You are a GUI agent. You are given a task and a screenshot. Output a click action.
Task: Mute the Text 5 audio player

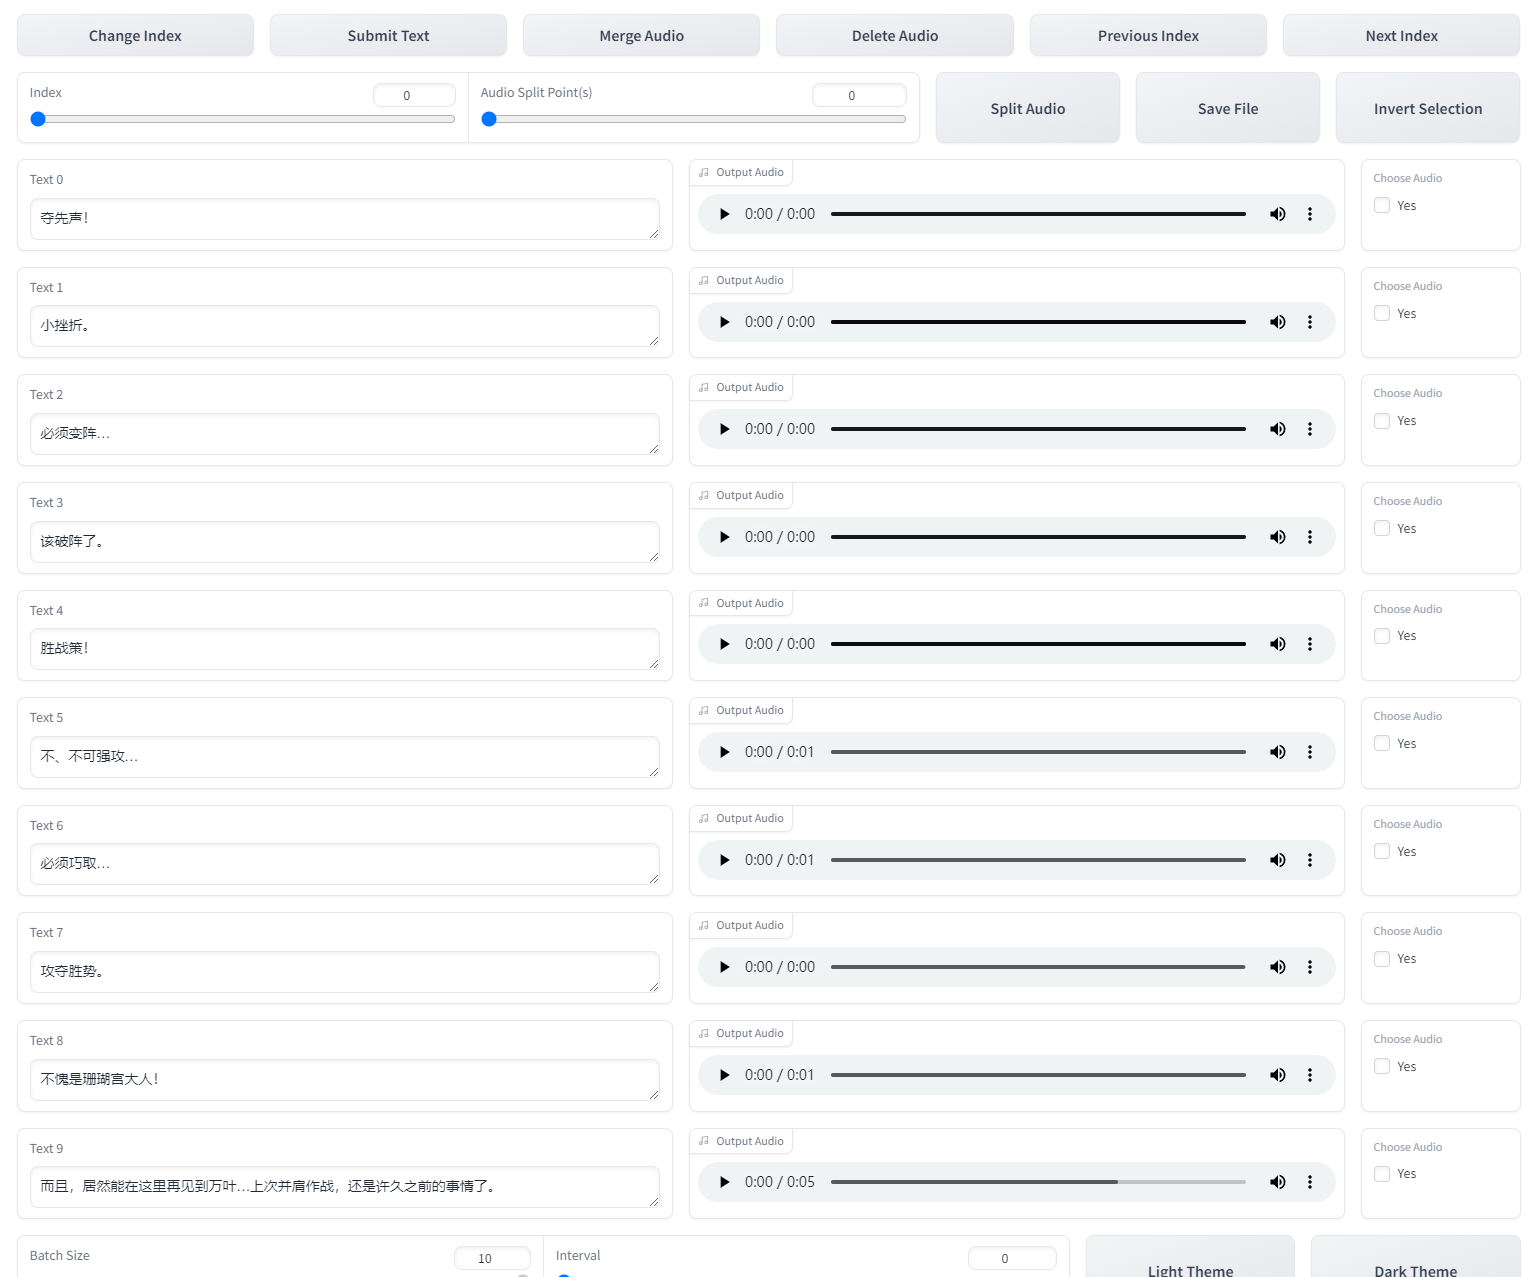[1278, 752]
